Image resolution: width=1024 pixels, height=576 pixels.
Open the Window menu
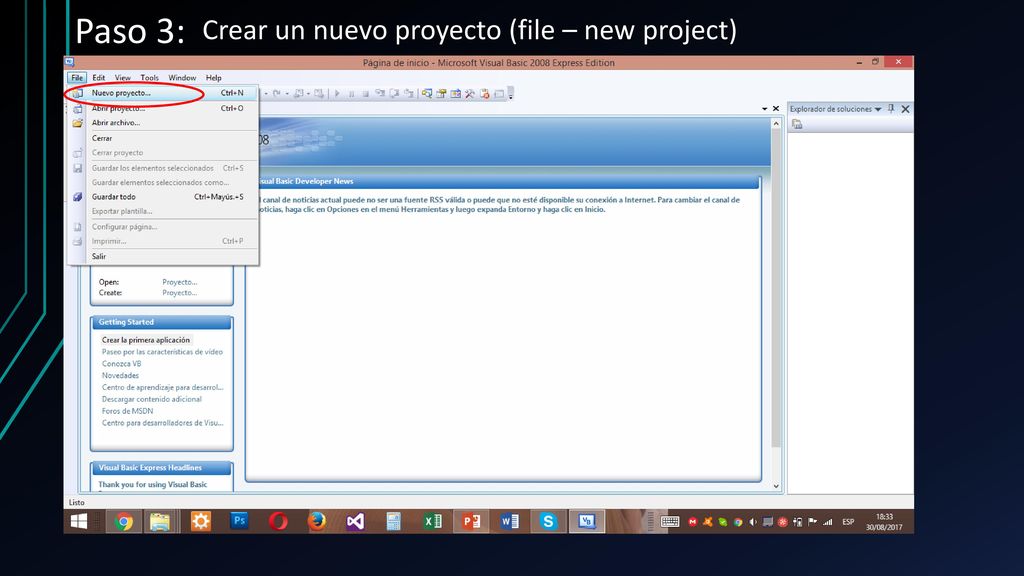point(182,78)
